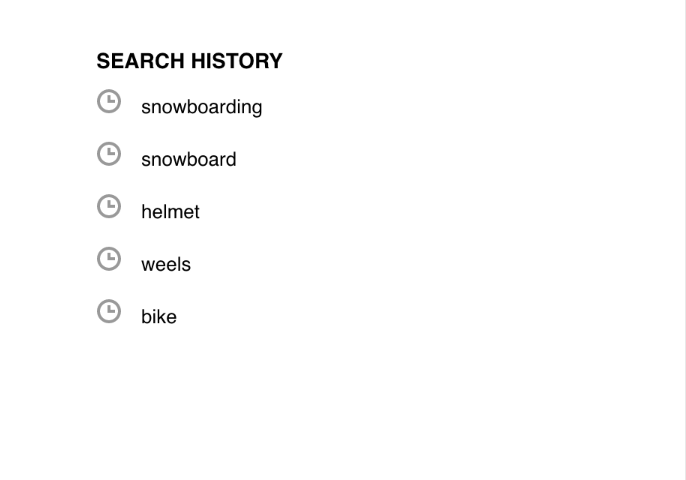Open the snowboarding search history entry
The width and height of the screenshot is (686, 480).
click(x=201, y=107)
